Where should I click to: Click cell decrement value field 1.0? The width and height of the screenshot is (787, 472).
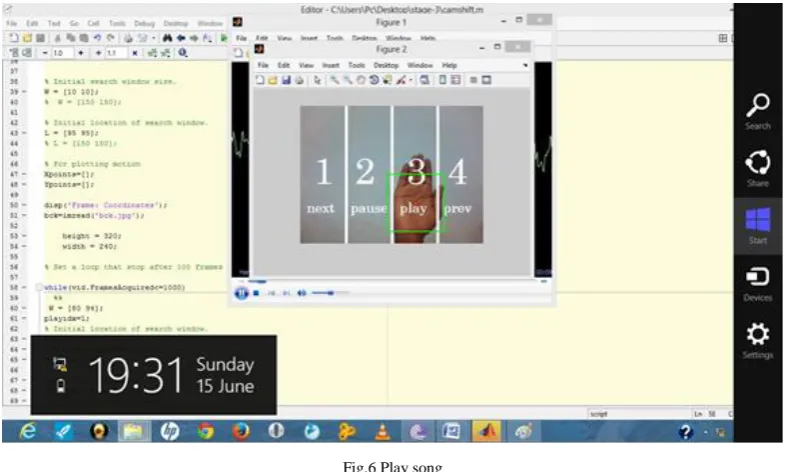pos(63,53)
